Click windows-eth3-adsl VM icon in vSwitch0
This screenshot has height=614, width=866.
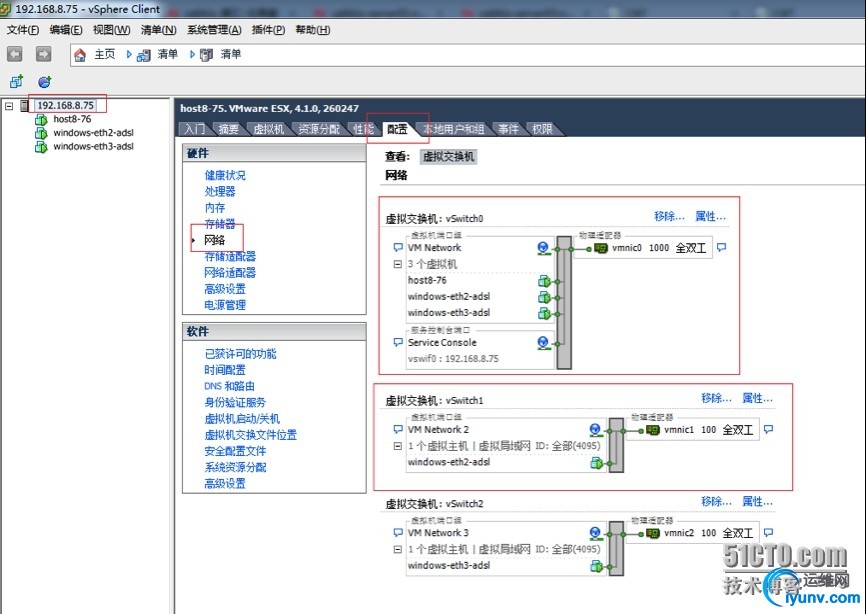coord(544,314)
